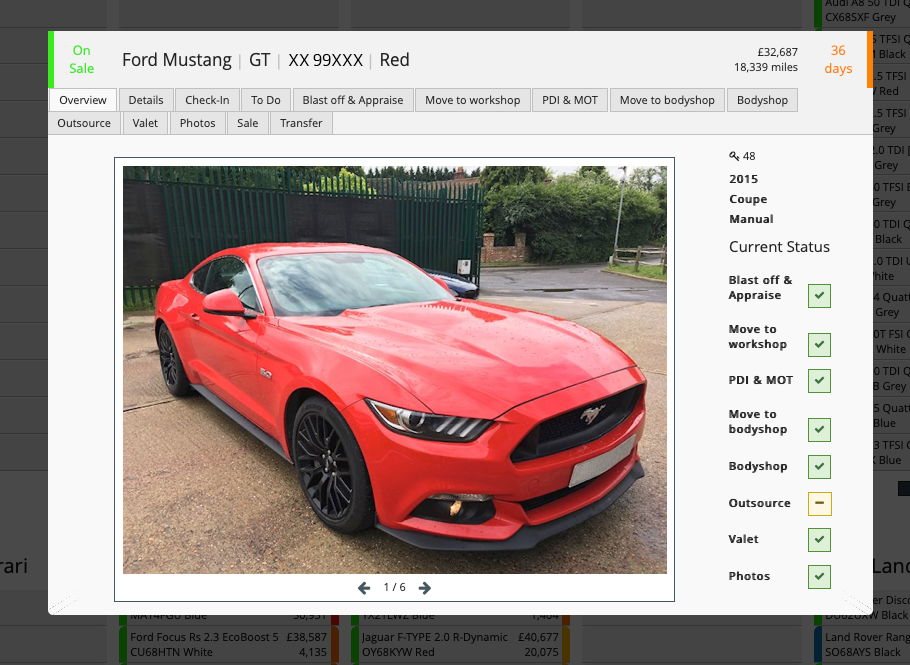Go to next photo arrow
910x665 pixels.
coord(425,588)
